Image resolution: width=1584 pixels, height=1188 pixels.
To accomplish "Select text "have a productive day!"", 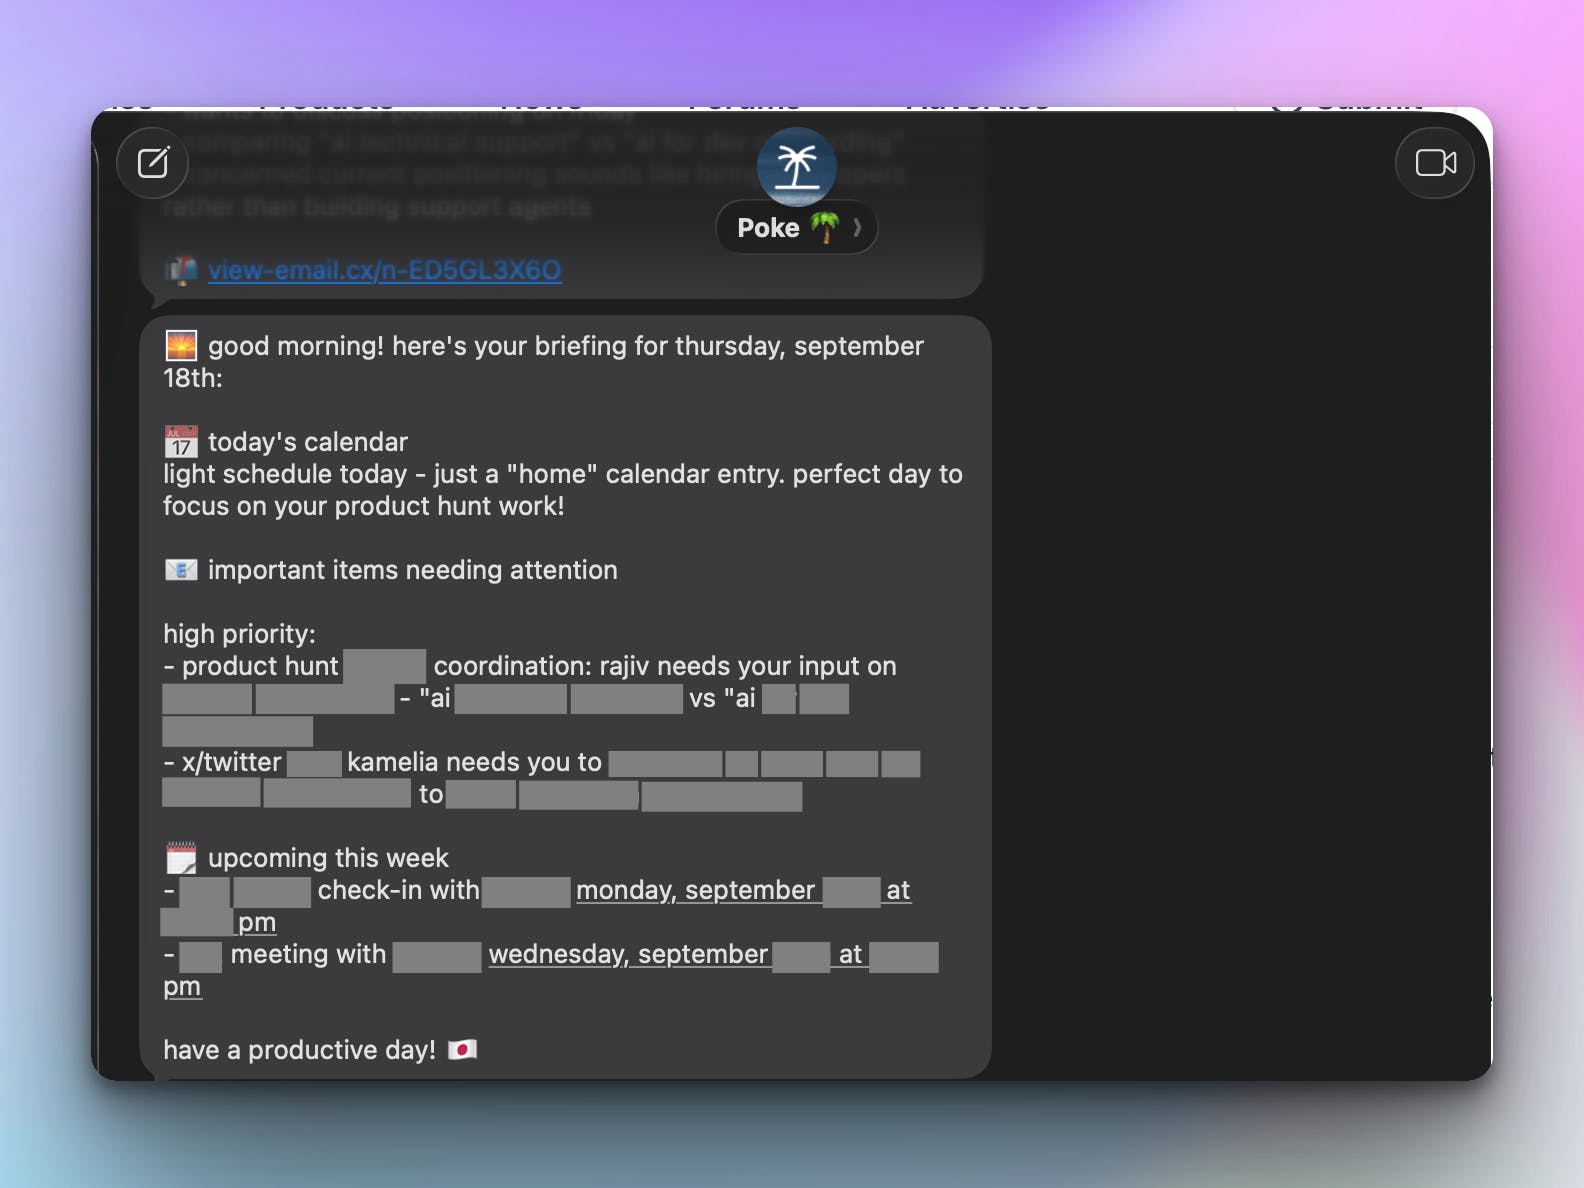I will (x=299, y=1050).
